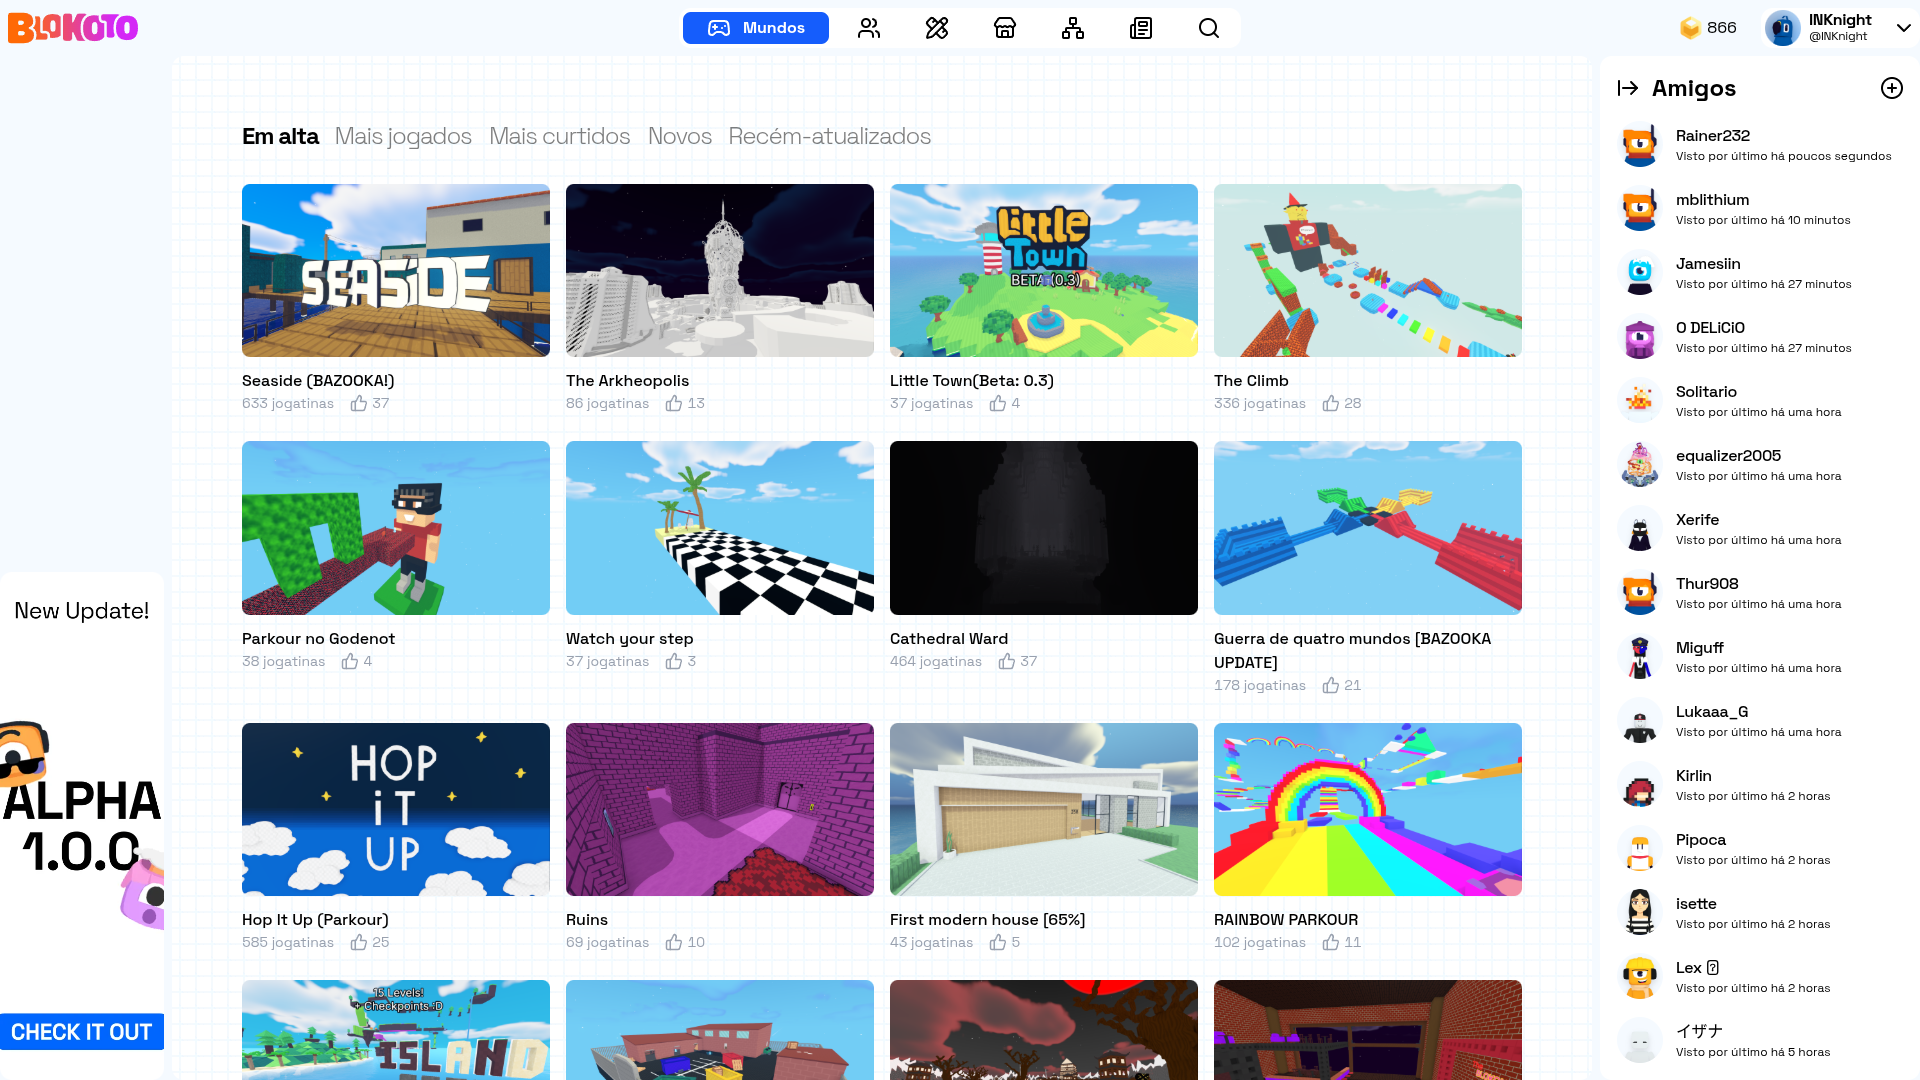Click the Mundos navigation button
1920x1080 pixels.
(756, 28)
